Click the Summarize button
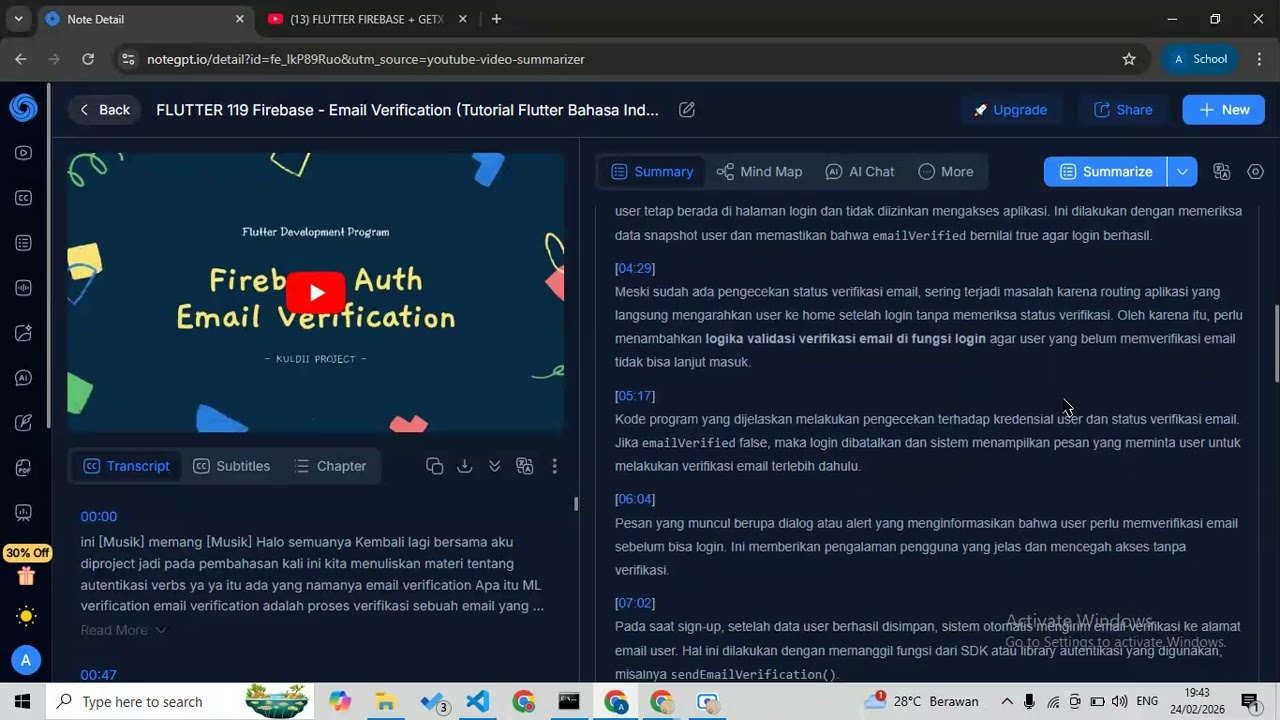Viewport: 1280px width, 720px height. [x=1105, y=172]
